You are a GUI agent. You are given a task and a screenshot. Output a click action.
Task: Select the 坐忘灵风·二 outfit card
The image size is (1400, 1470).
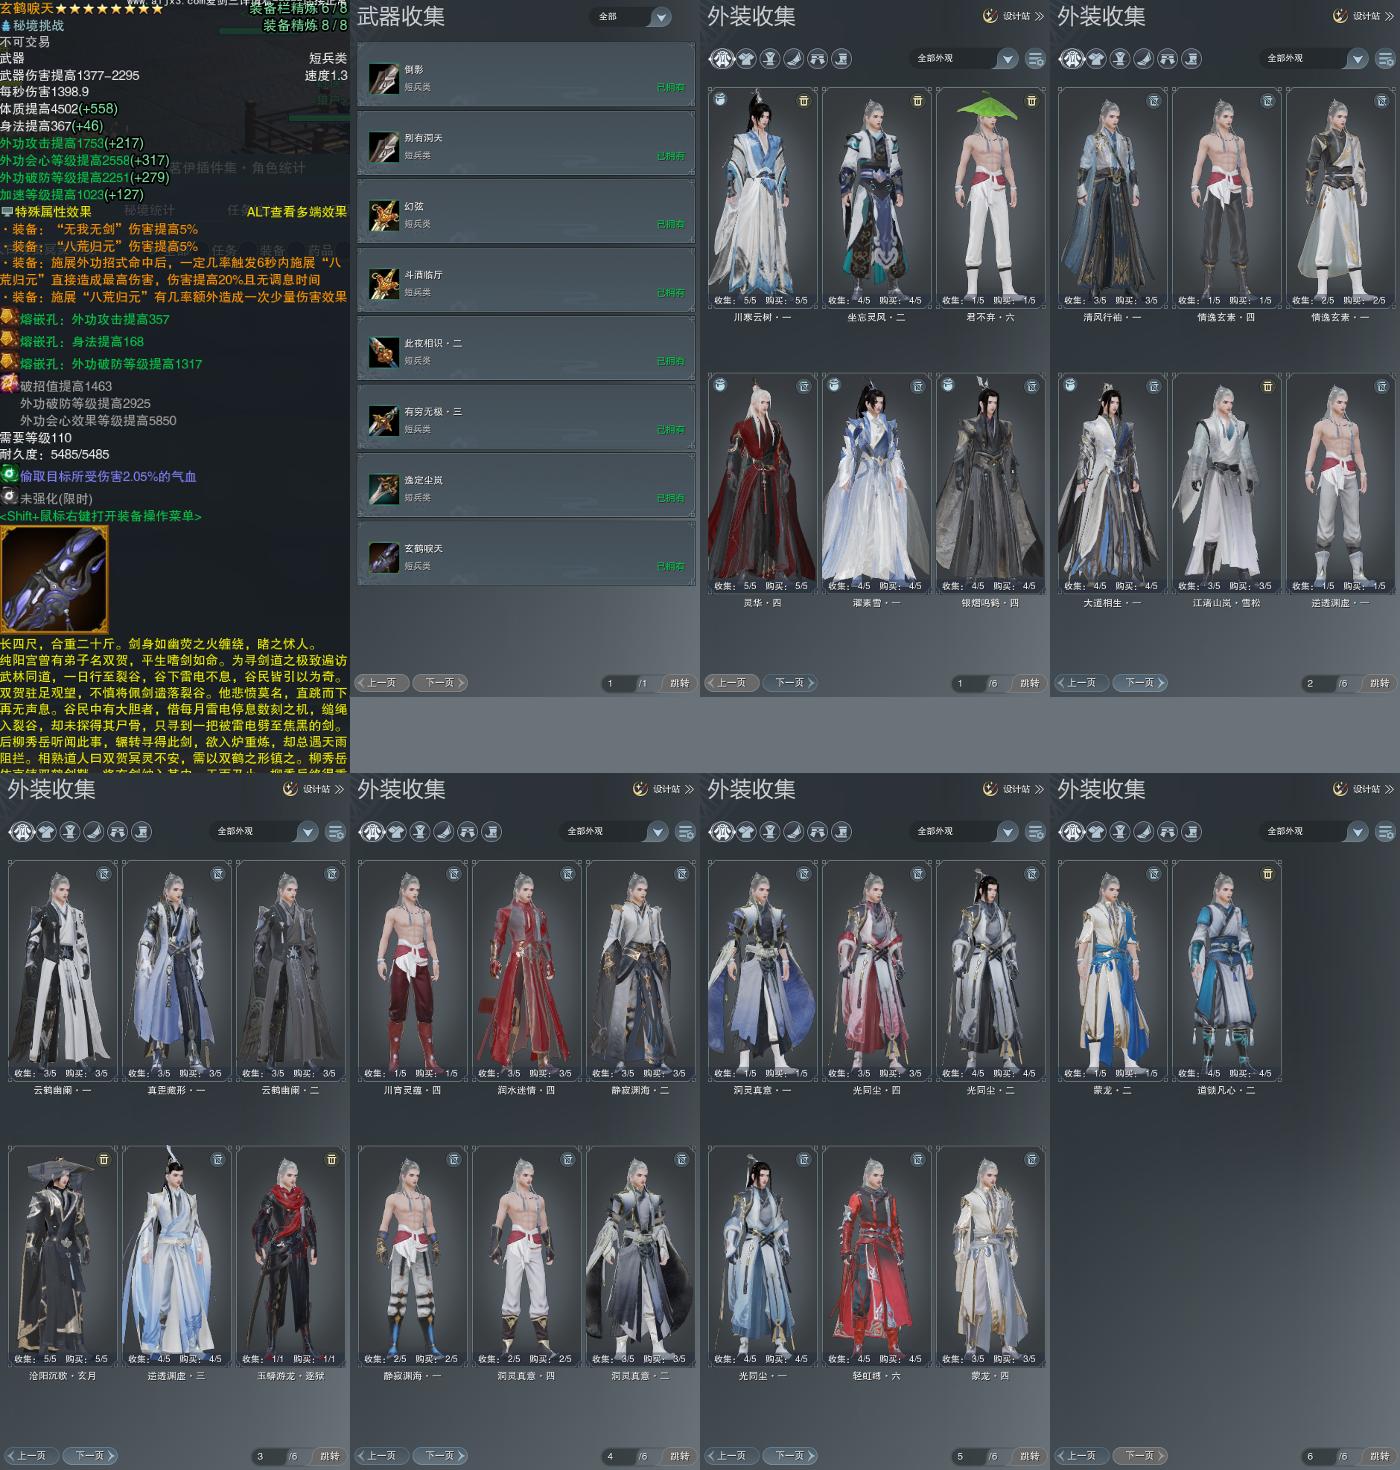click(876, 198)
